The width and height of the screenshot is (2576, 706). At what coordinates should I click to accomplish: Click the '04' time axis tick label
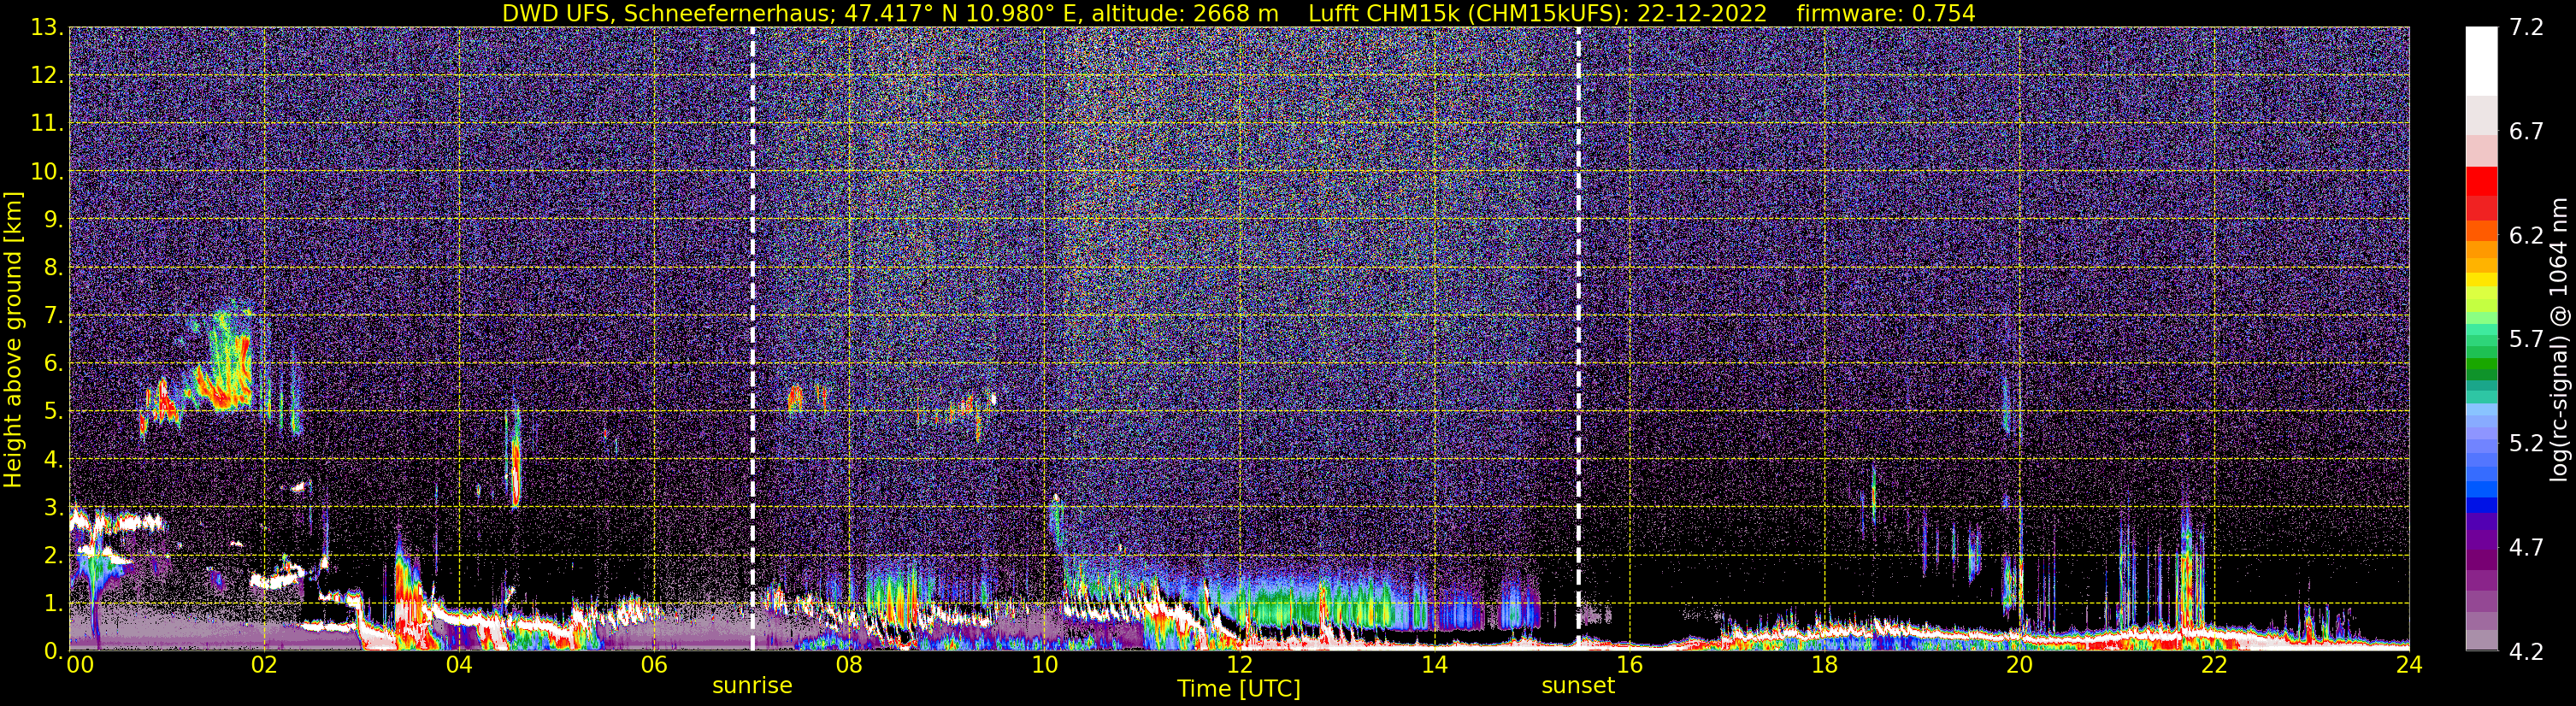click(459, 665)
